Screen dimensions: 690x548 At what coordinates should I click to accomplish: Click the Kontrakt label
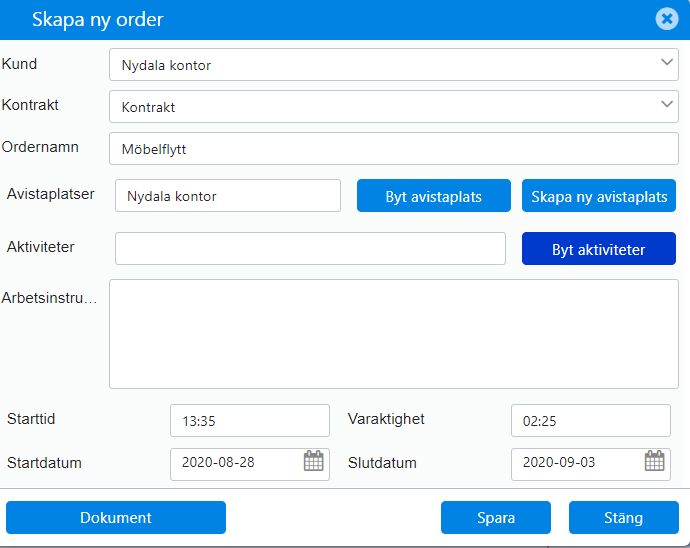[x=30, y=105]
